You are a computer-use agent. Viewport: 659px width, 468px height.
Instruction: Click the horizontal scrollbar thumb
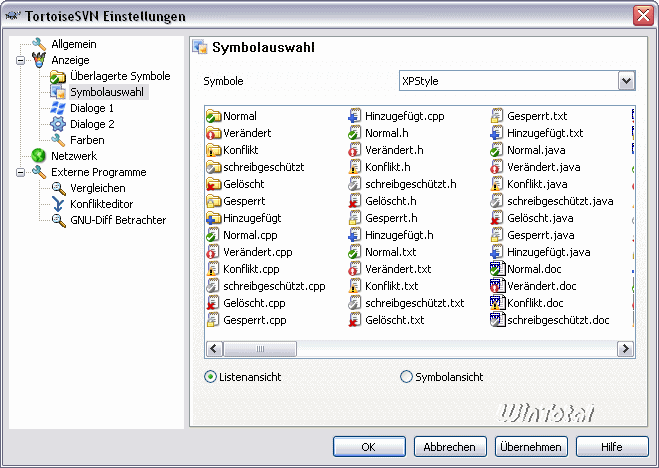click(x=260, y=349)
